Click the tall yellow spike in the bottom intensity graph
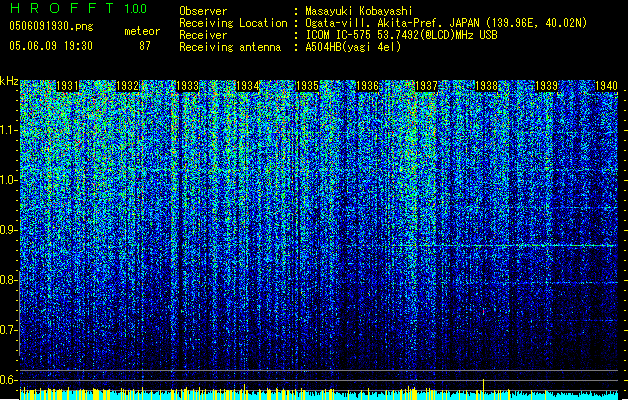629x400 pixels. coord(483,388)
